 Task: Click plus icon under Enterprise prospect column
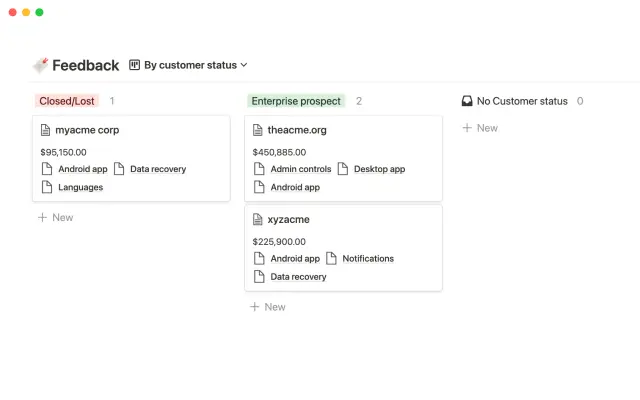[x=255, y=307]
